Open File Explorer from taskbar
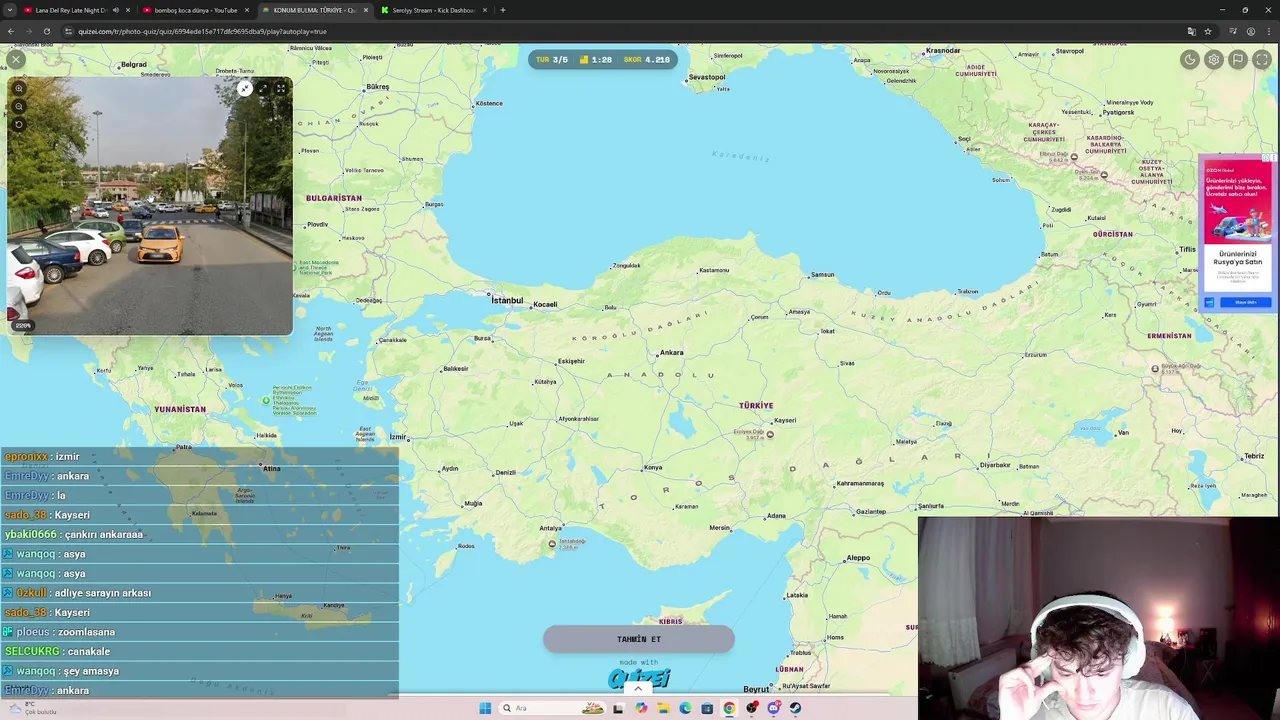Screen dimensions: 1280x720 coord(663,708)
